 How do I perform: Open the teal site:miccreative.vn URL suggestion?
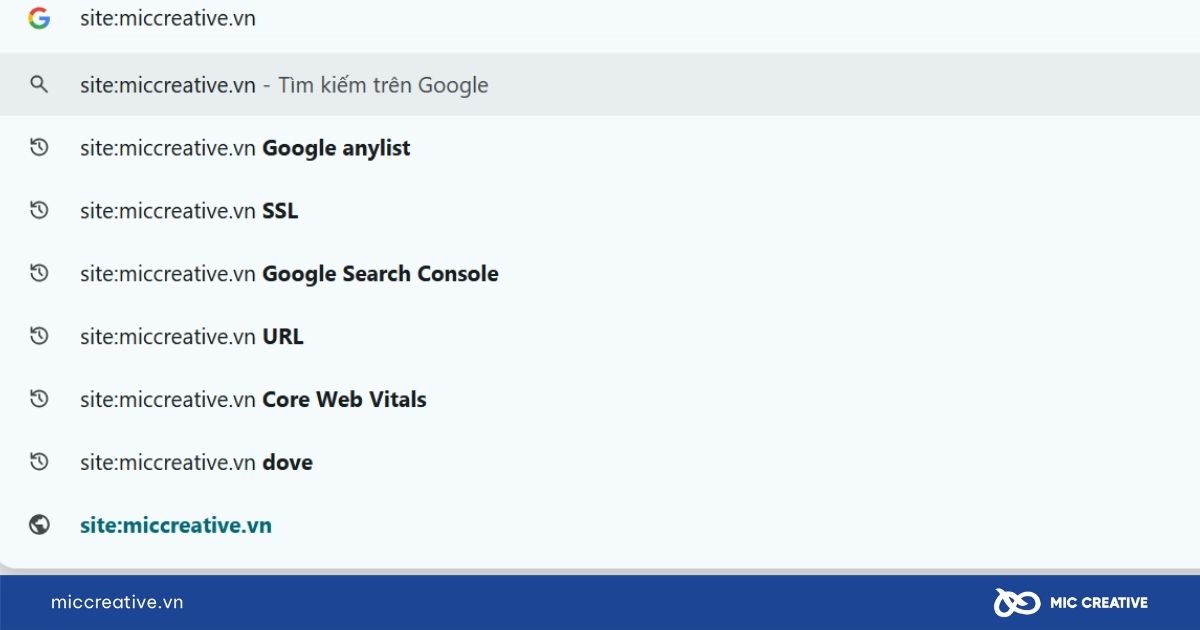click(176, 525)
